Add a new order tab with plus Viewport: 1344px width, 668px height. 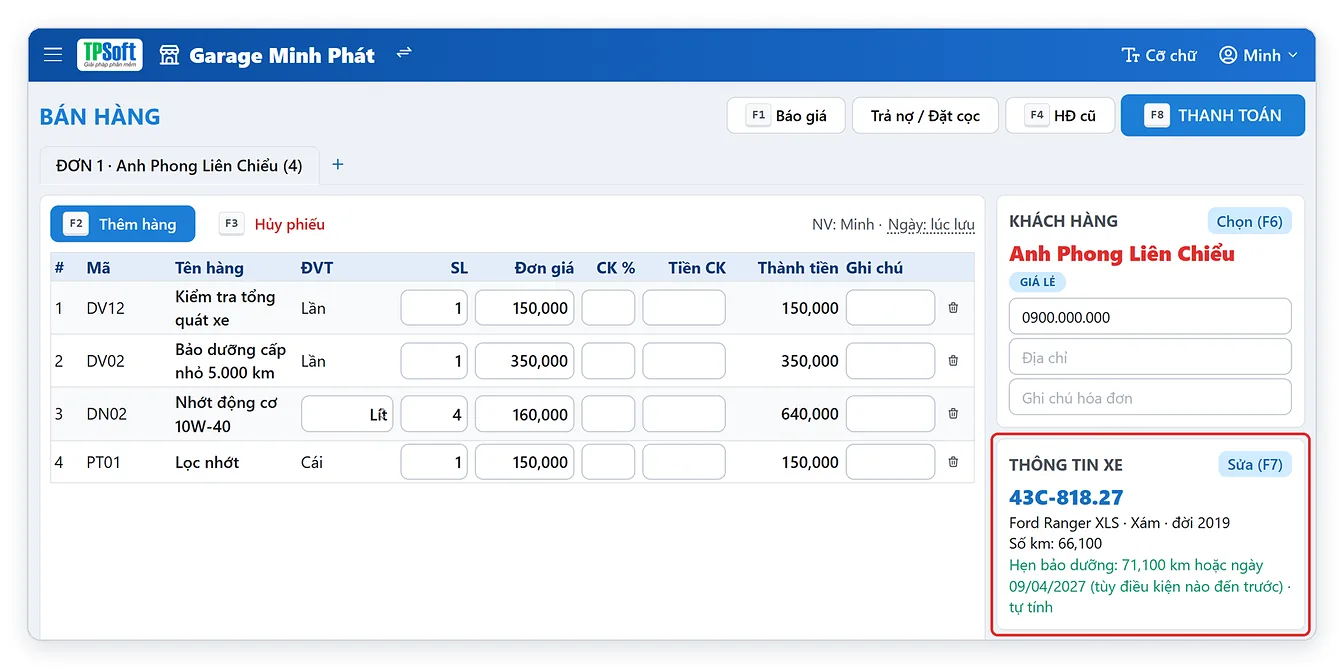[x=338, y=165]
